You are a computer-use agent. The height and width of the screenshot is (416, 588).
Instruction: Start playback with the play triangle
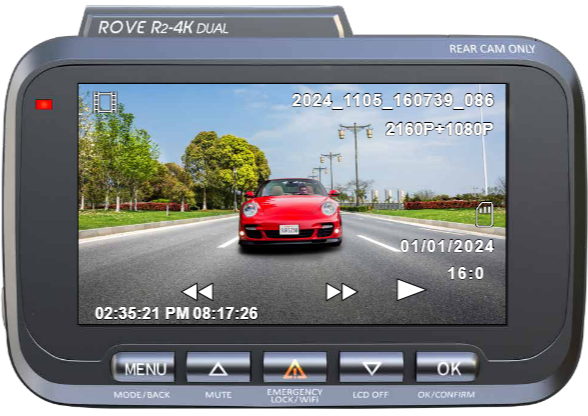click(x=411, y=290)
